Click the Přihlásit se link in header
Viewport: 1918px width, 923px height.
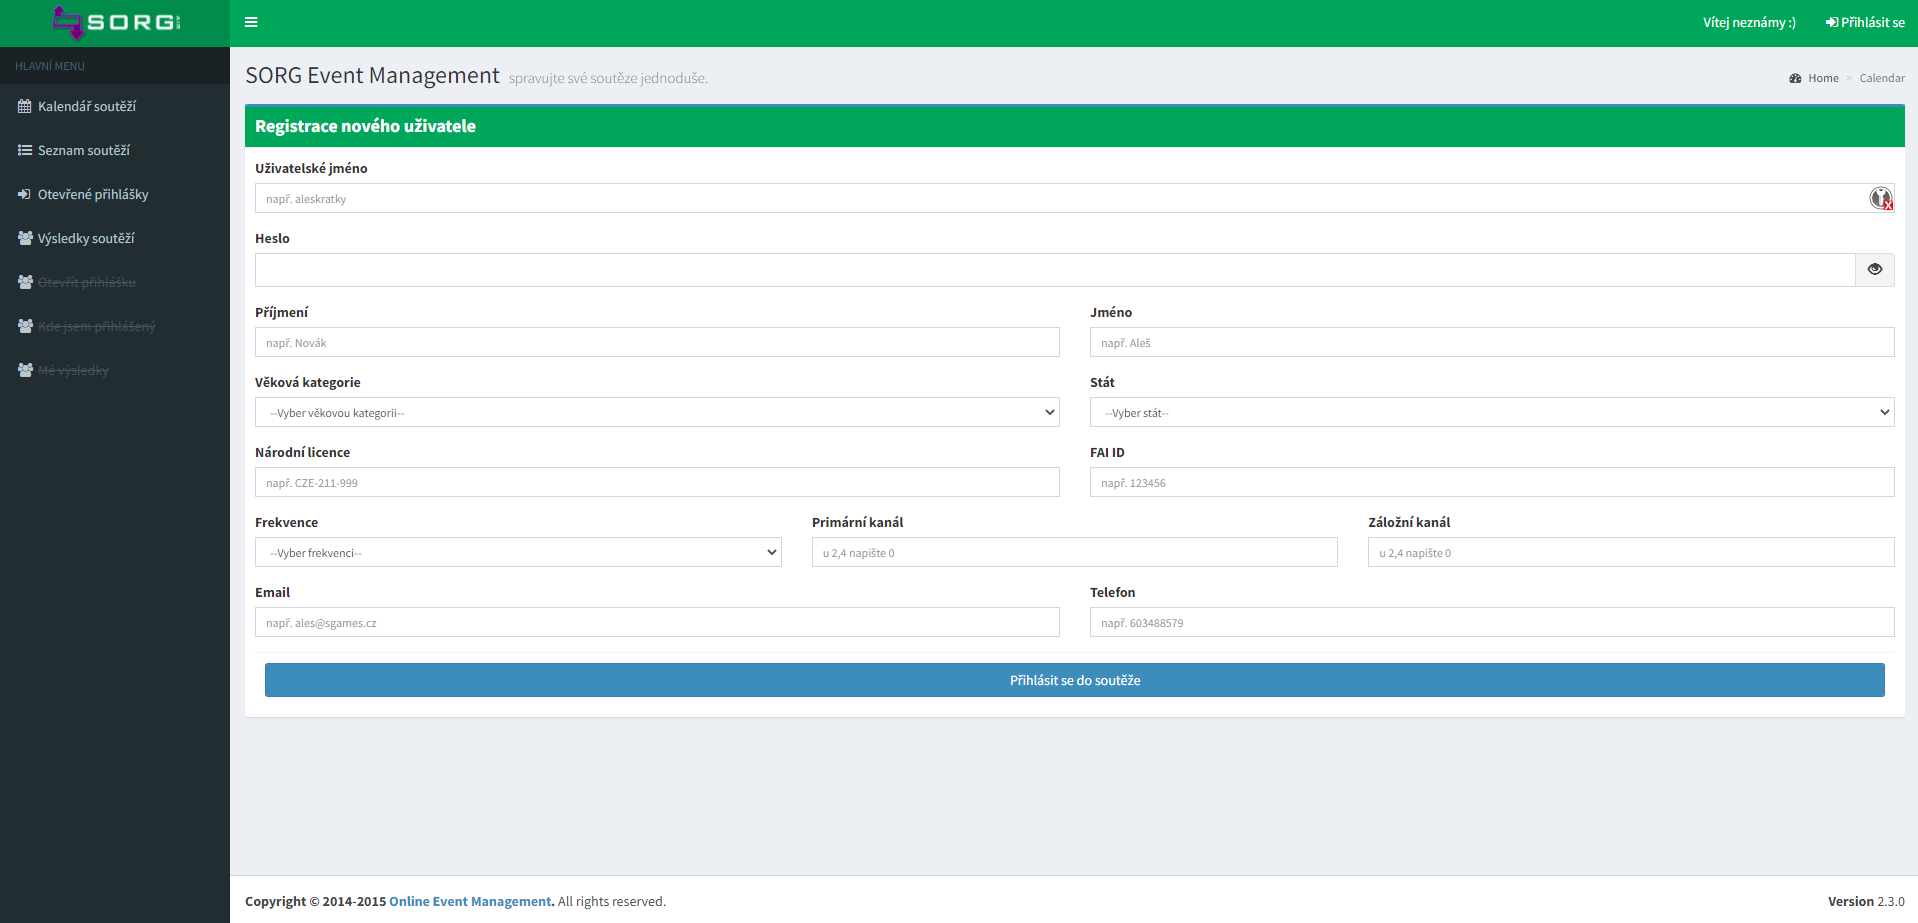pos(1865,22)
